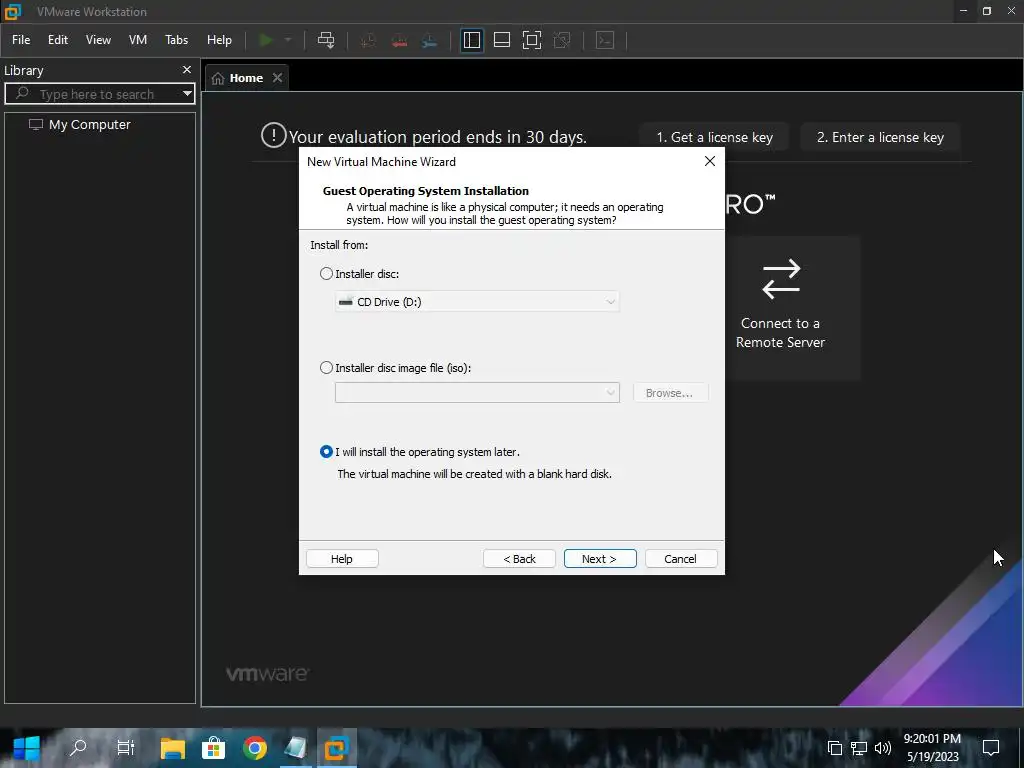1024x768 pixels.
Task: Click the Next > button
Action: click(600, 558)
